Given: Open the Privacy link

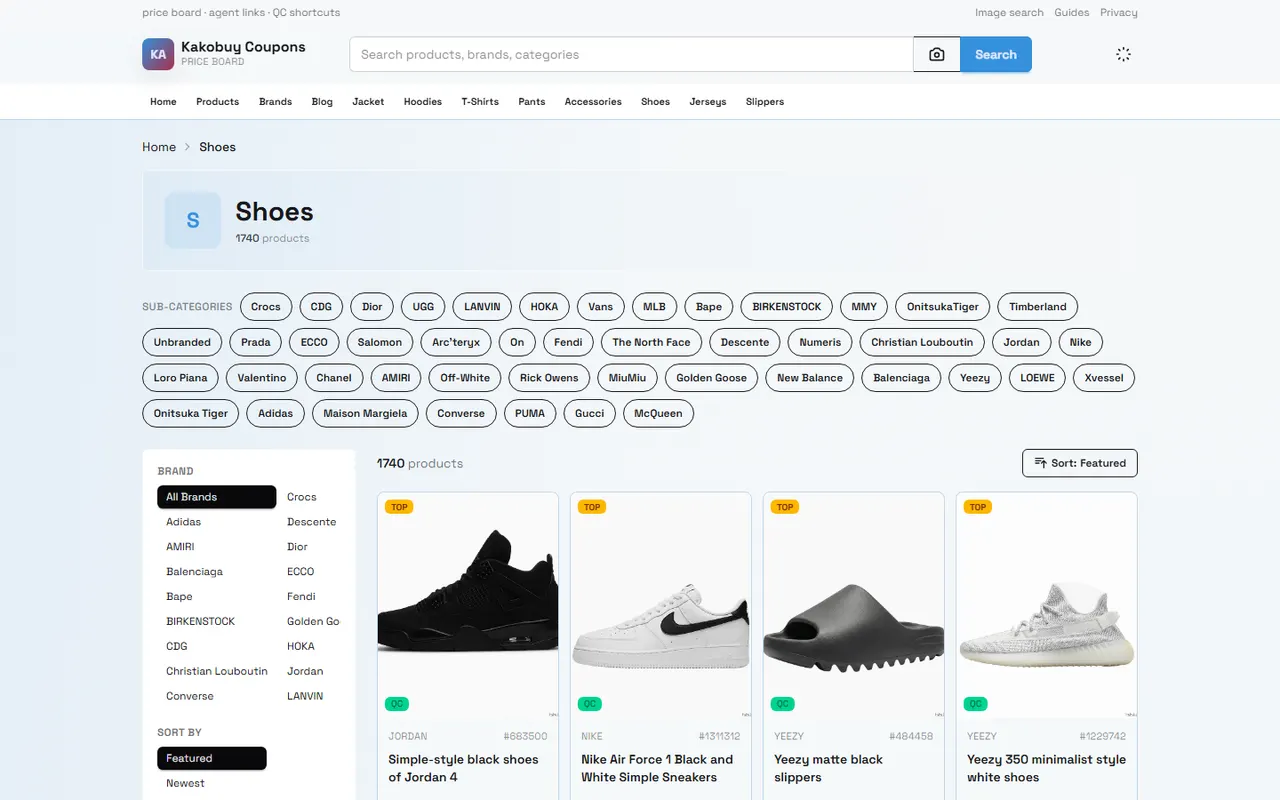Looking at the screenshot, I should click(1119, 13).
